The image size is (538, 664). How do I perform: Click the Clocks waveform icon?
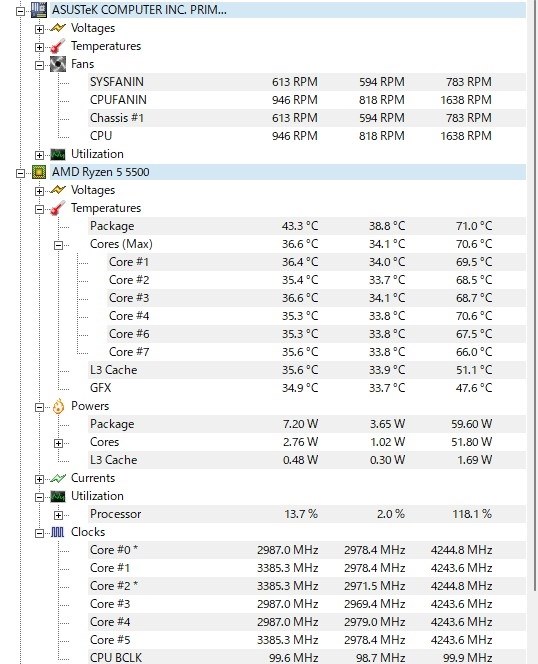[x=58, y=532]
